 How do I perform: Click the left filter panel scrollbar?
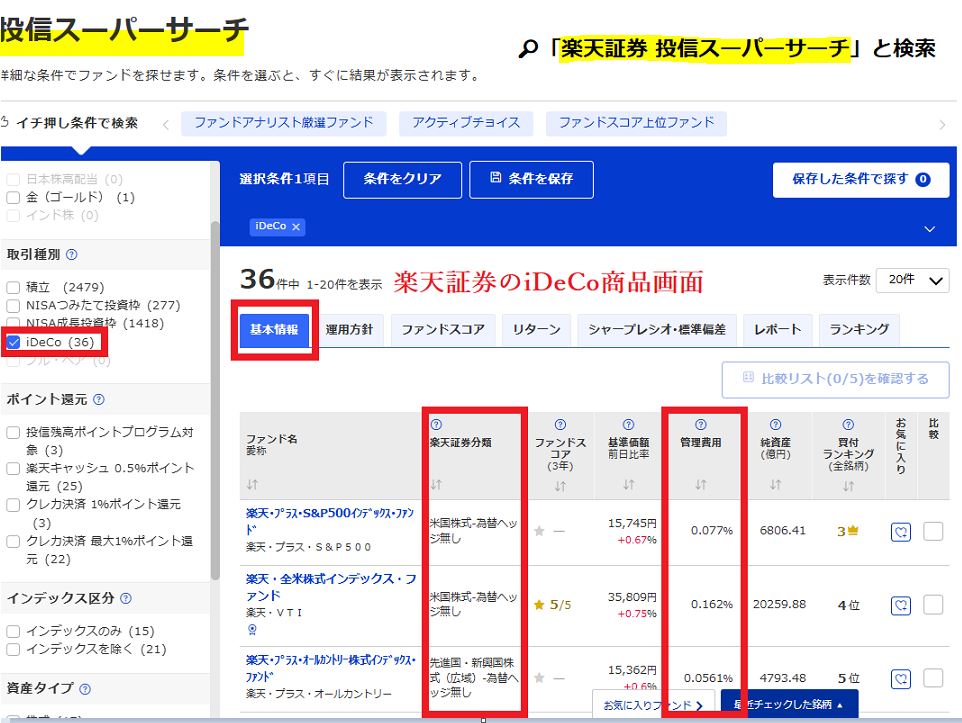(x=215, y=400)
